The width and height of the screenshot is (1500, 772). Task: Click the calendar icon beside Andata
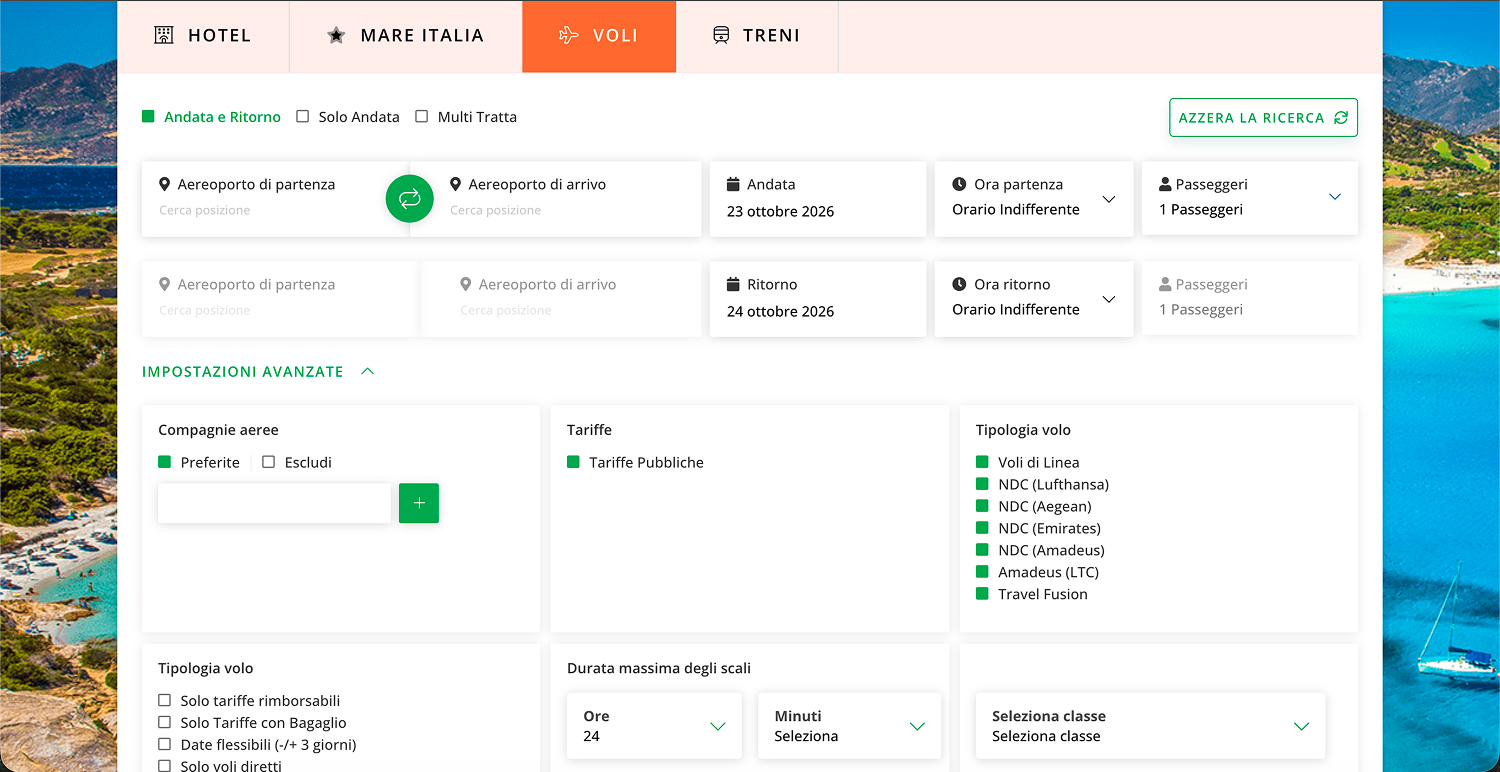[733, 184]
